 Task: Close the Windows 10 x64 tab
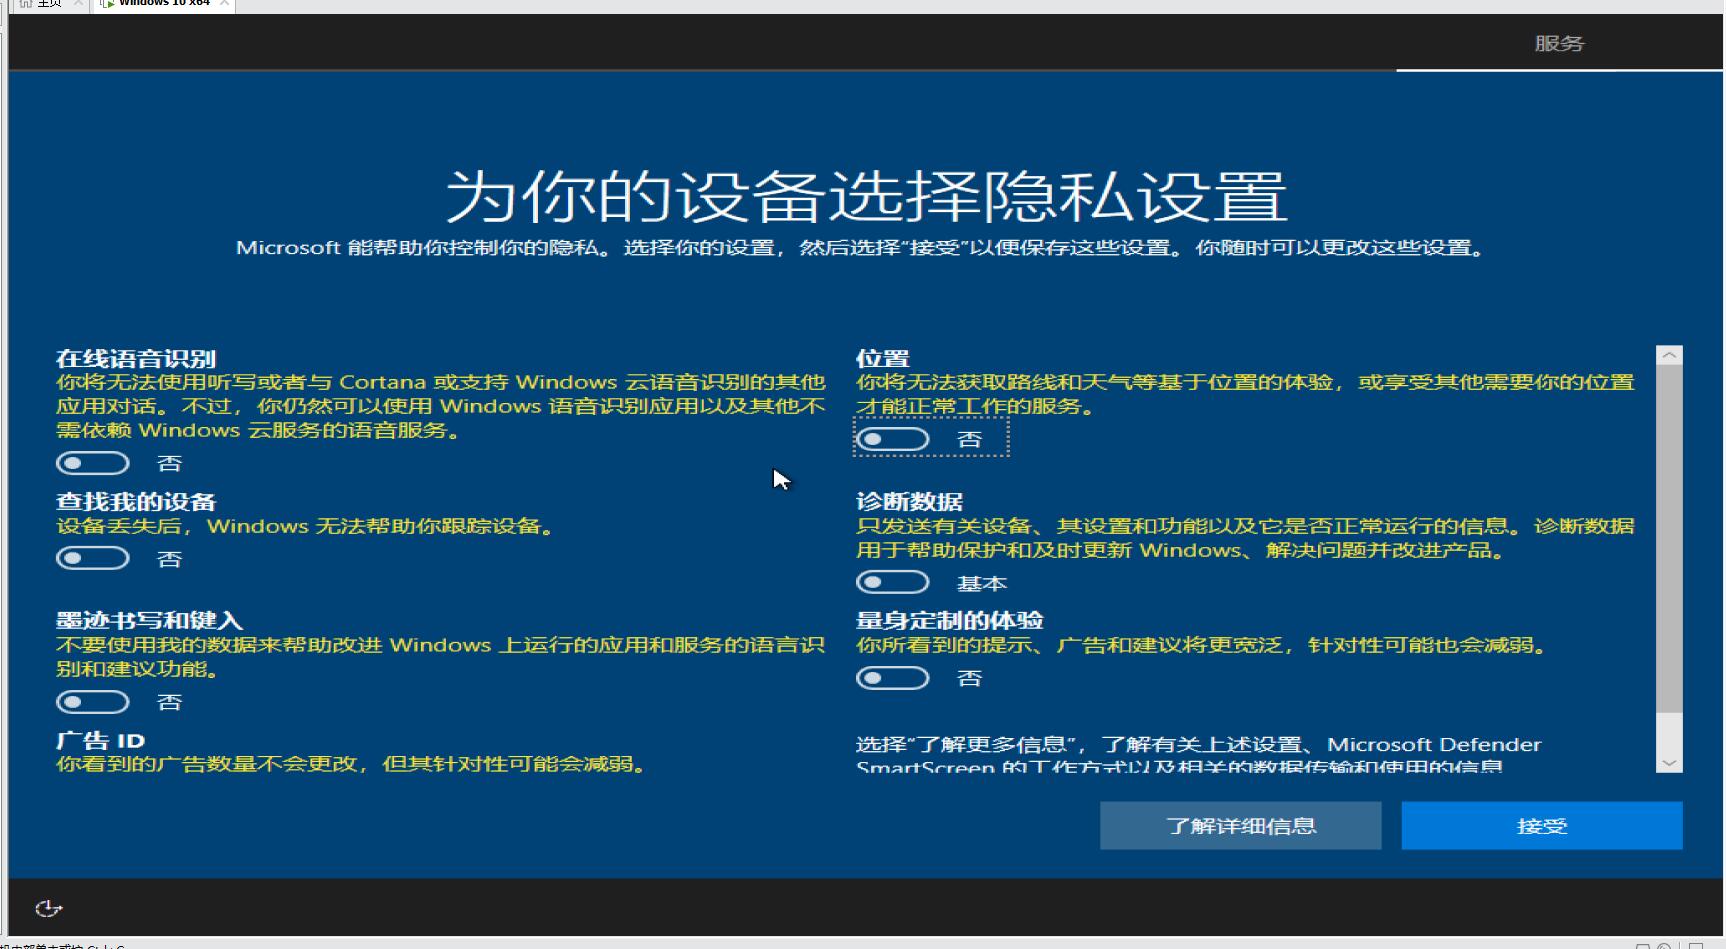225,4
